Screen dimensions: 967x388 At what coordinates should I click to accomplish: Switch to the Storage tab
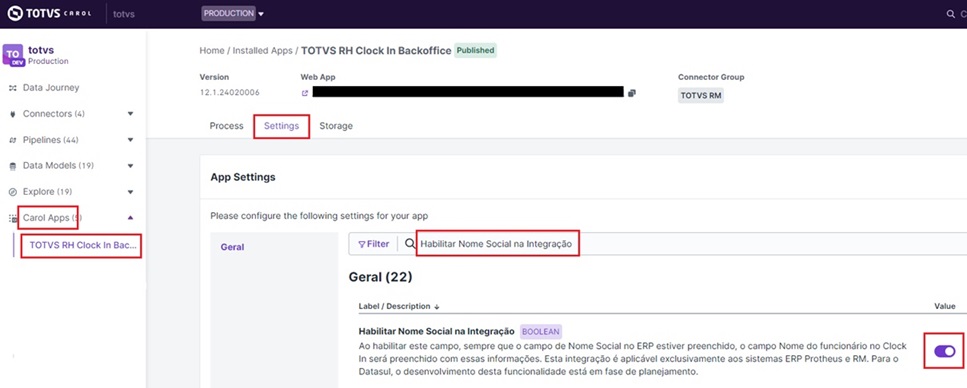[335, 126]
